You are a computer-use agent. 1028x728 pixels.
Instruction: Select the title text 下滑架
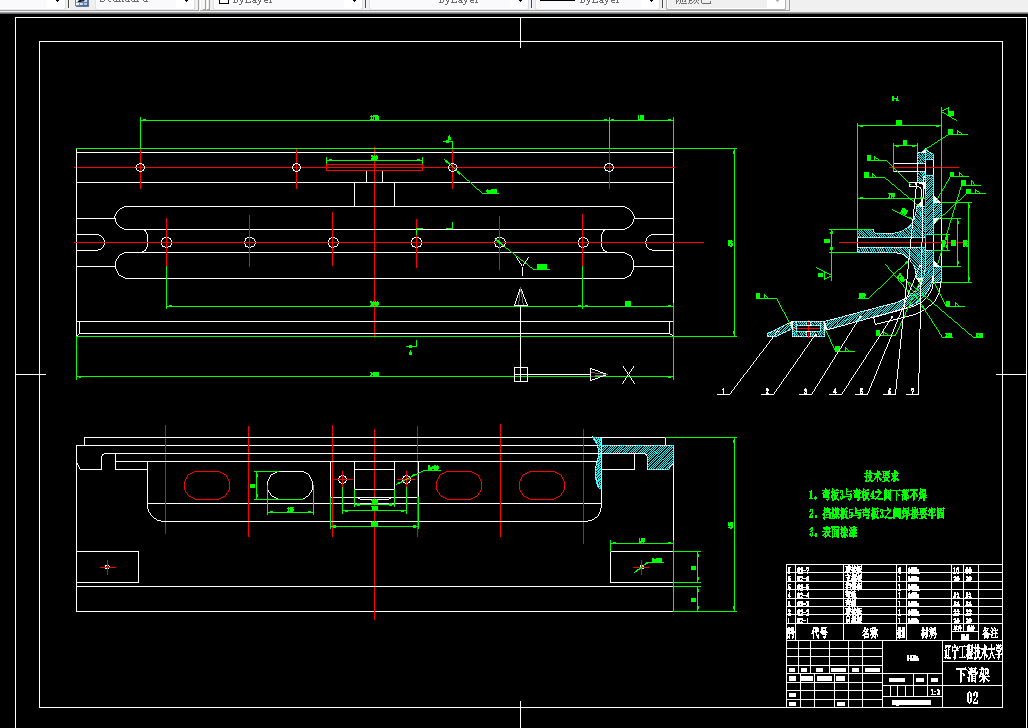pos(972,675)
